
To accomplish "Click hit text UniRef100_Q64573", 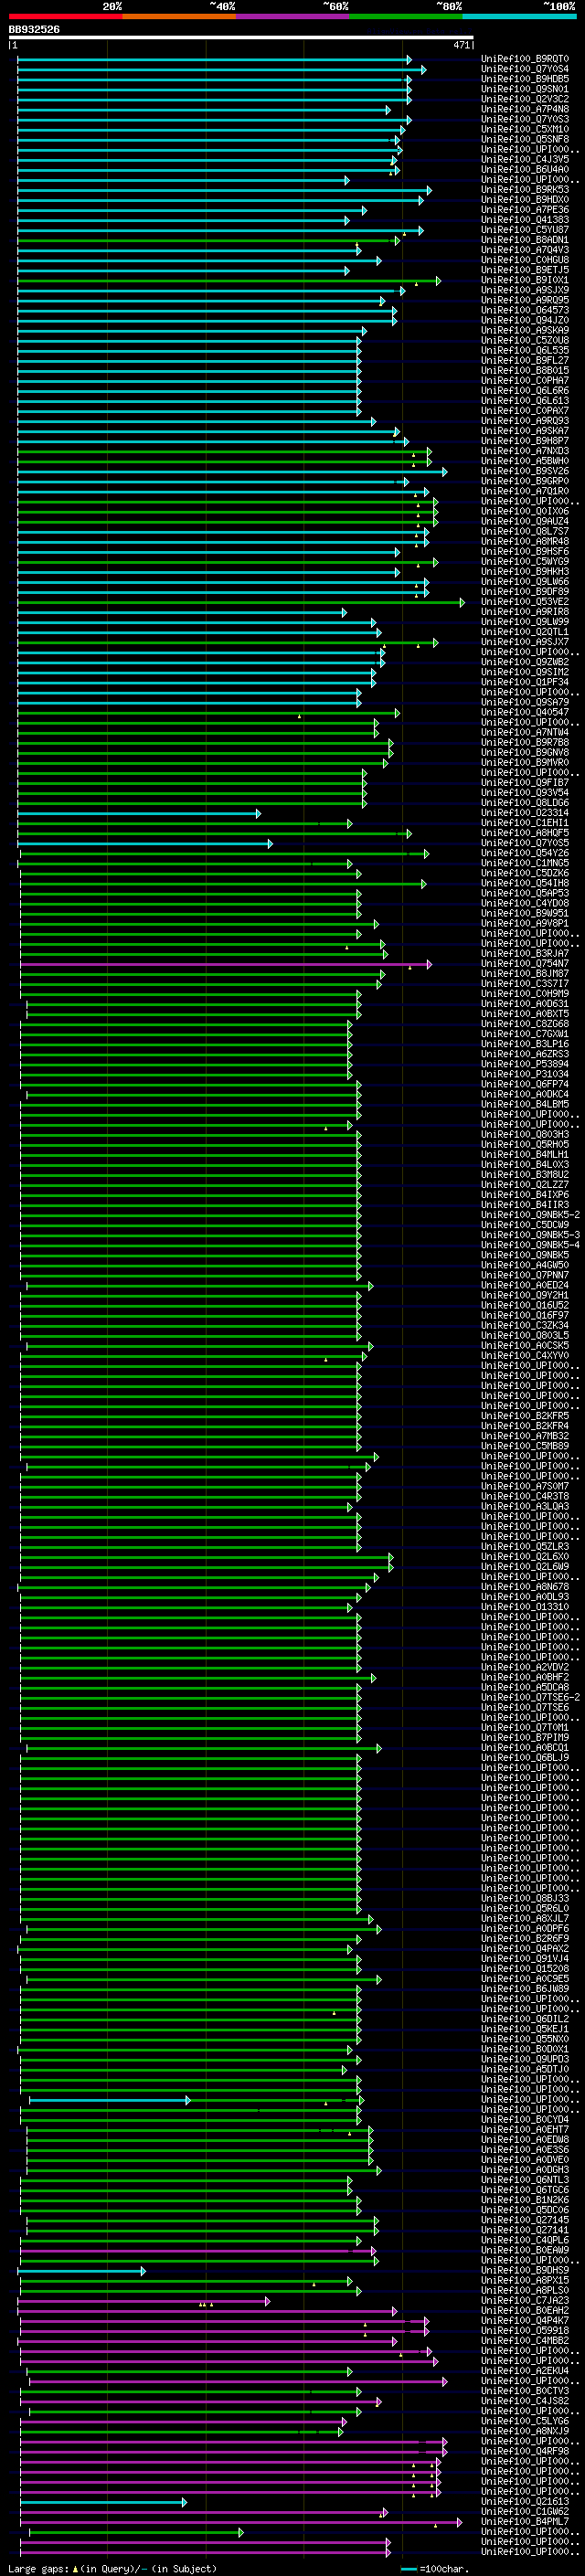I will pos(525,310).
